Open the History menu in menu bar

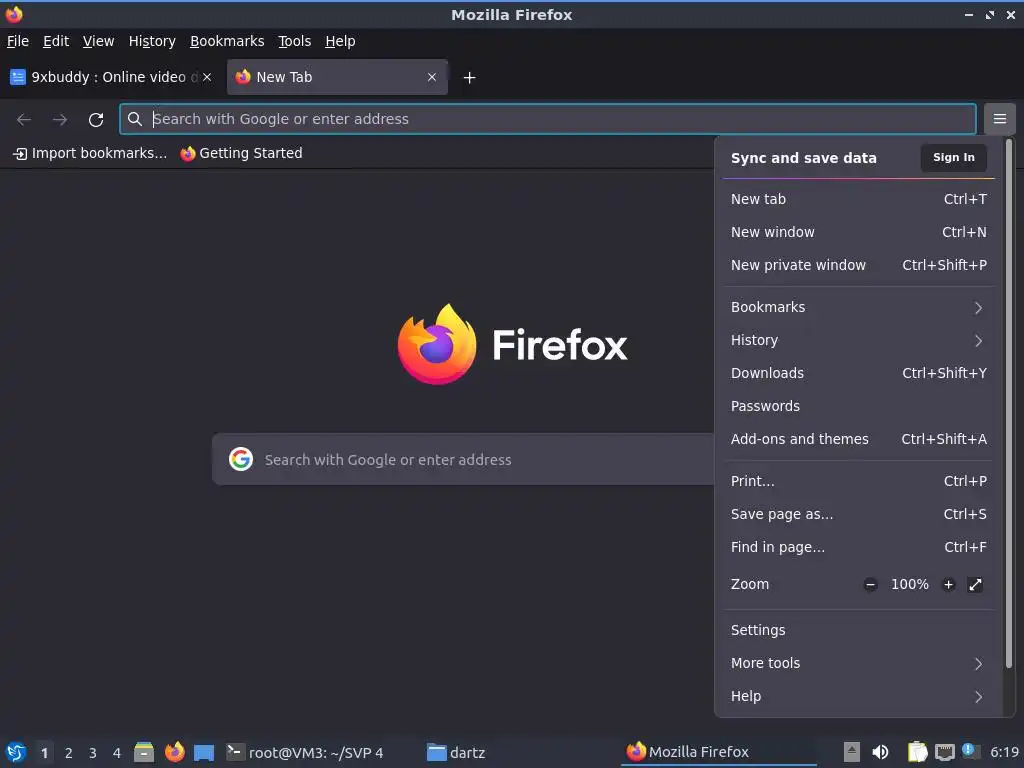[152, 41]
